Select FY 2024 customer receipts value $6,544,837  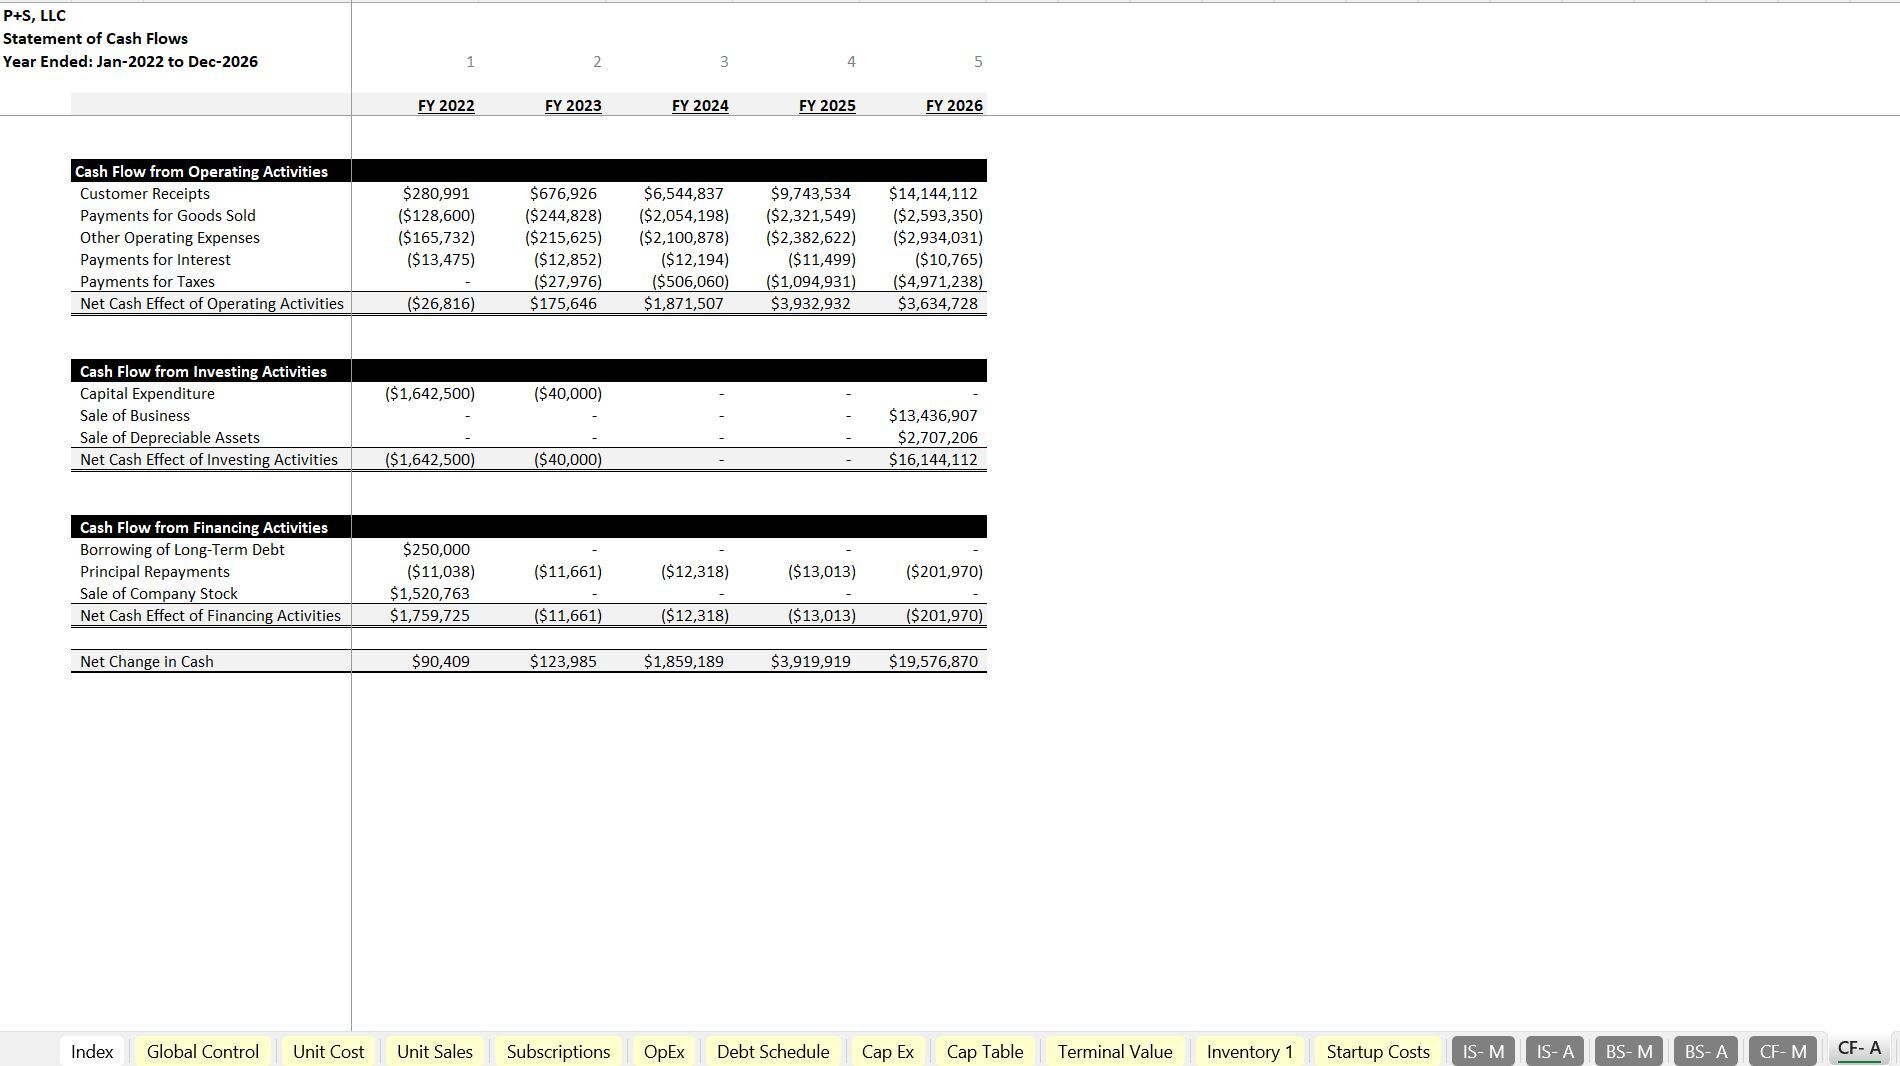(683, 193)
